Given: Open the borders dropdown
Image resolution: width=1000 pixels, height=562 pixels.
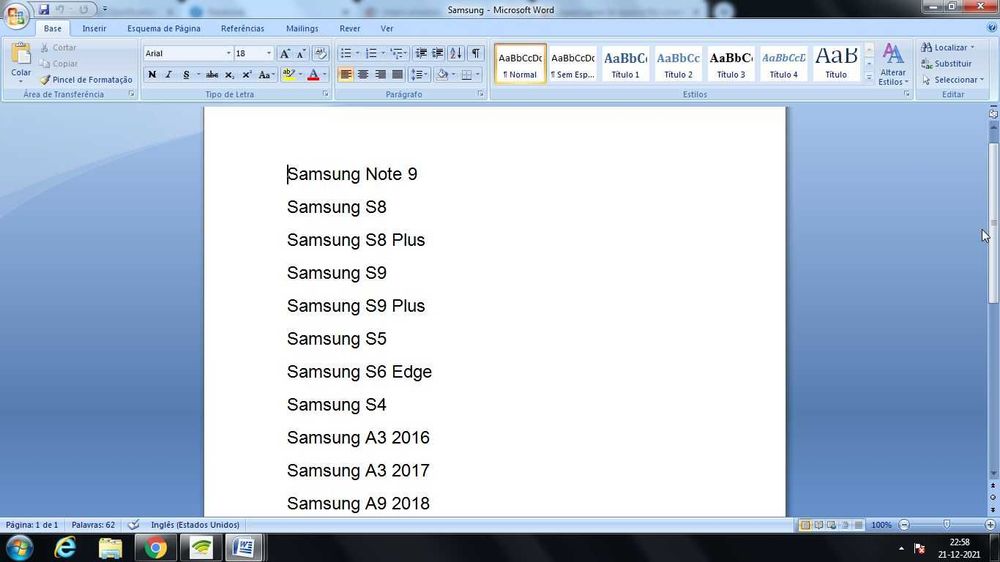Looking at the screenshot, I should click(x=478, y=75).
